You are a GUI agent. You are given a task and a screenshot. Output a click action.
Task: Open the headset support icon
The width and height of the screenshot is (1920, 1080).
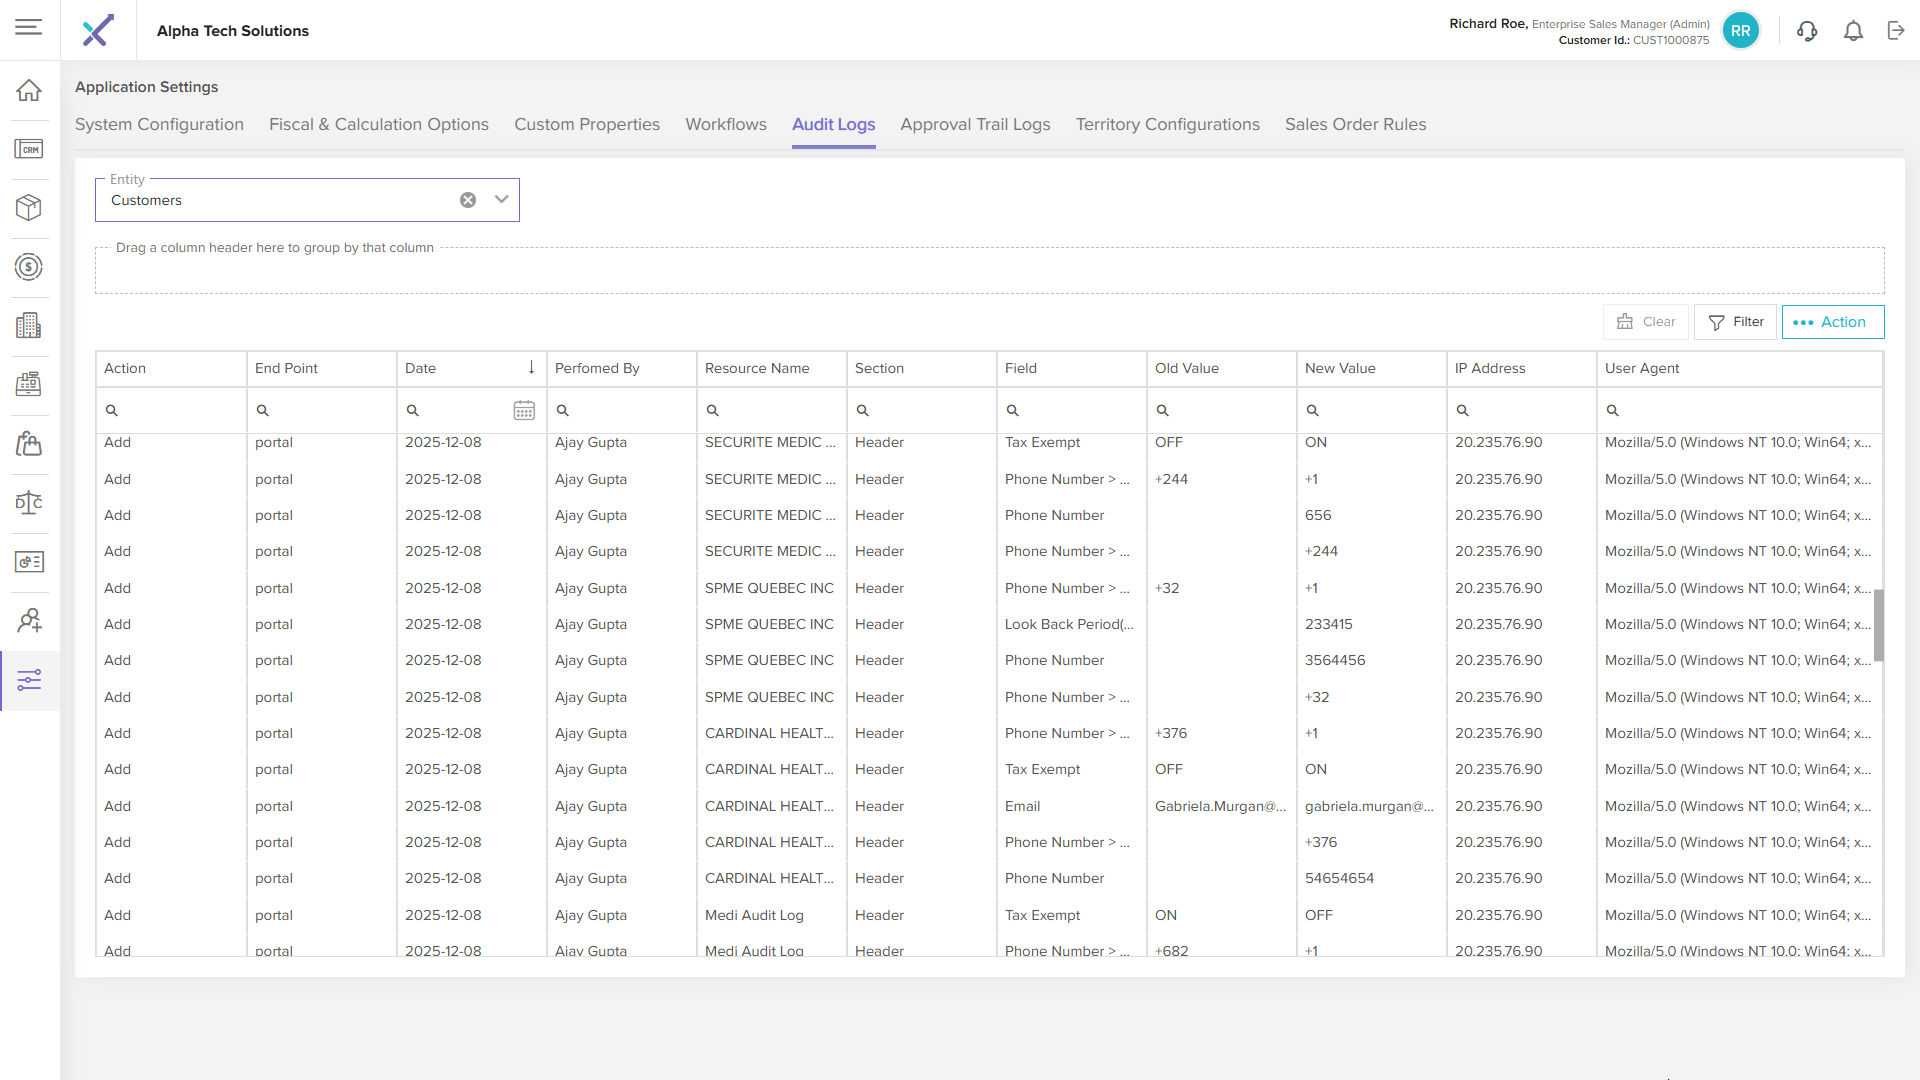1807,31
